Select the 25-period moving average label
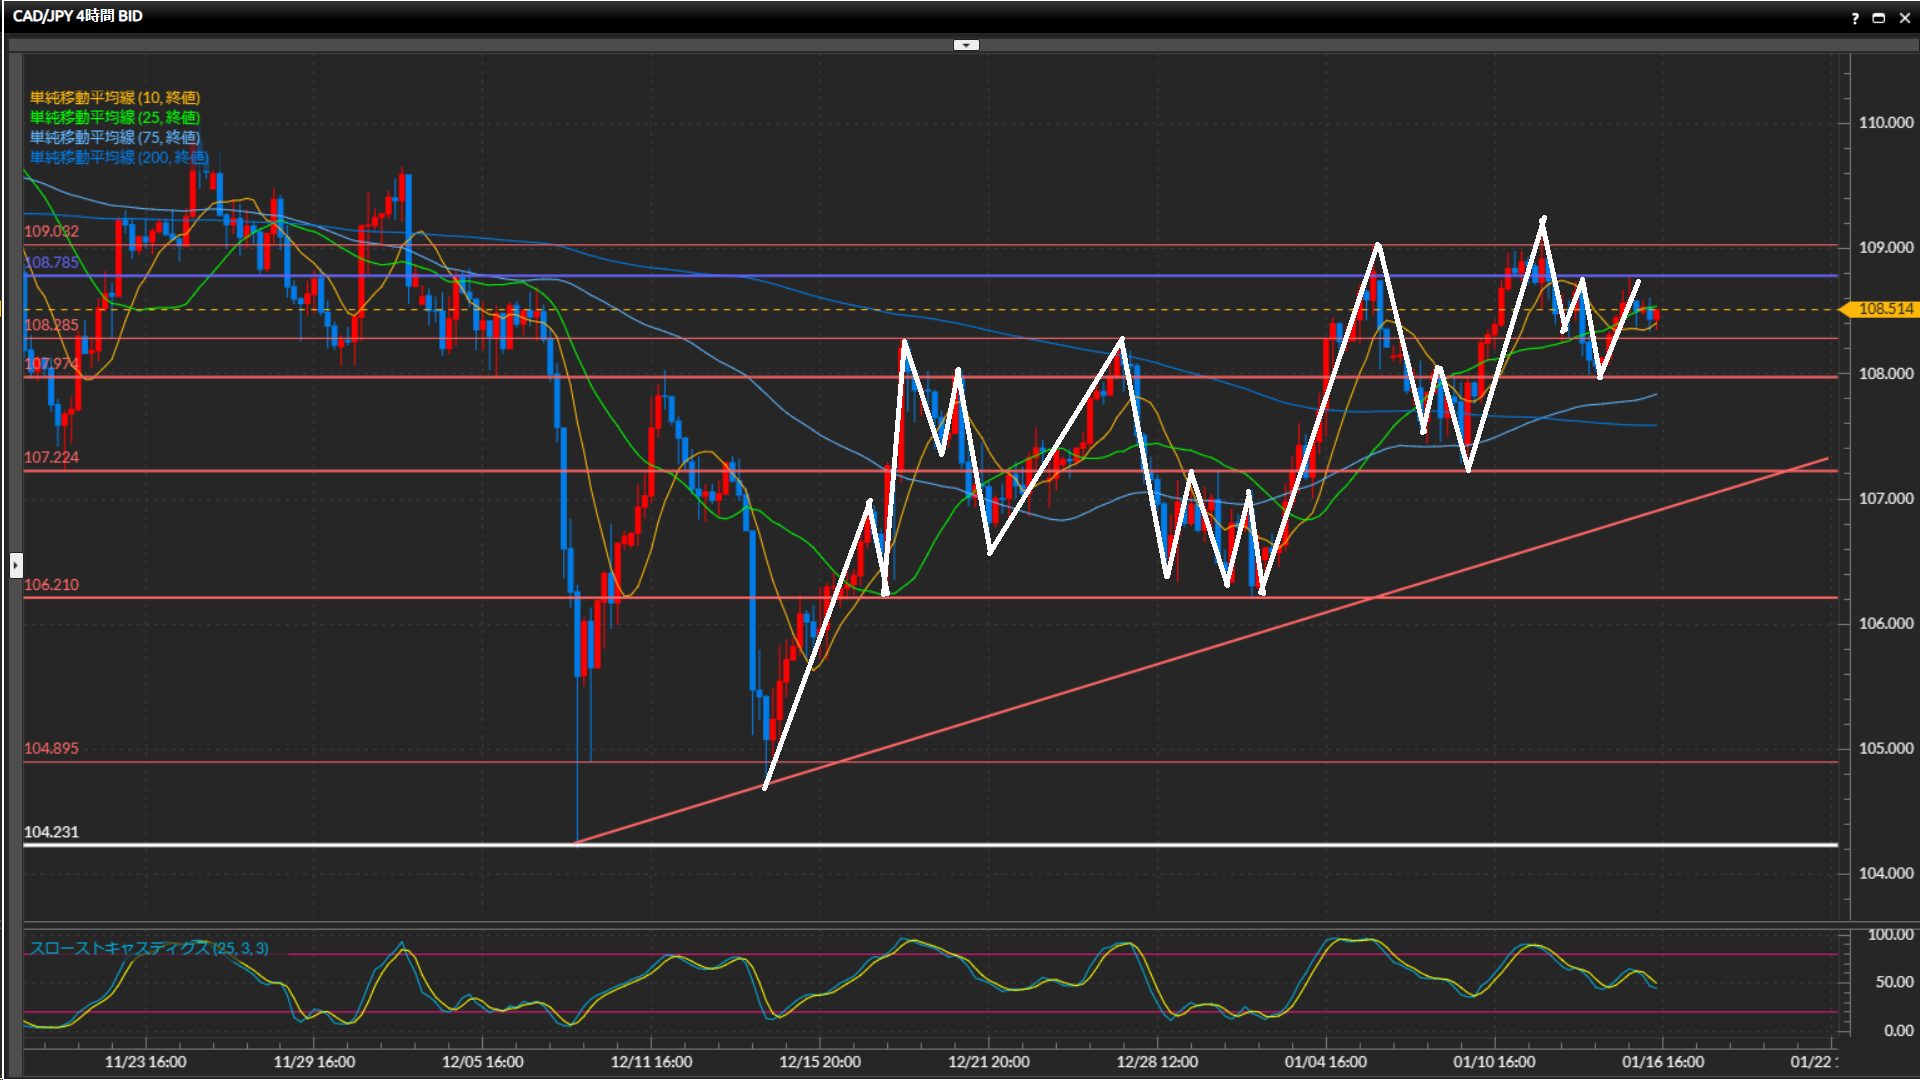Screen dimensions: 1920x1080 [x=115, y=117]
